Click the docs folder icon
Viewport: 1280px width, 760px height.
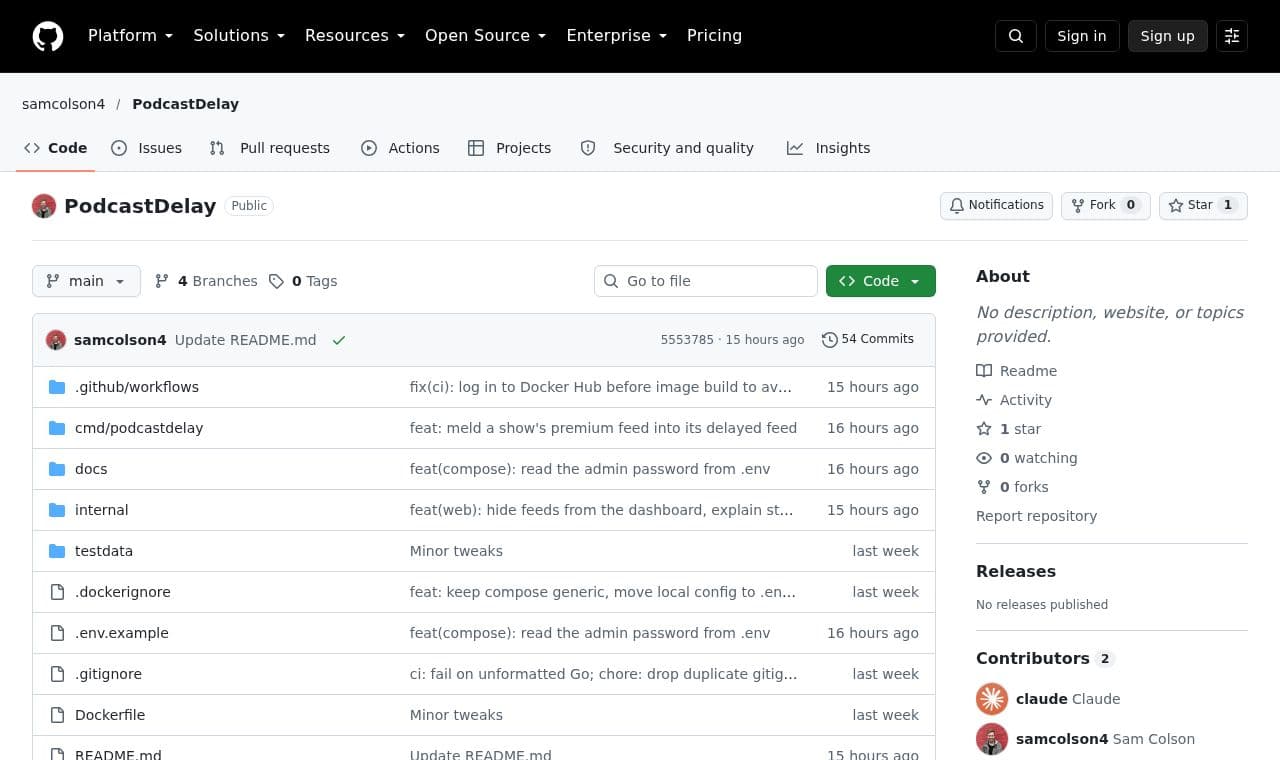click(57, 469)
